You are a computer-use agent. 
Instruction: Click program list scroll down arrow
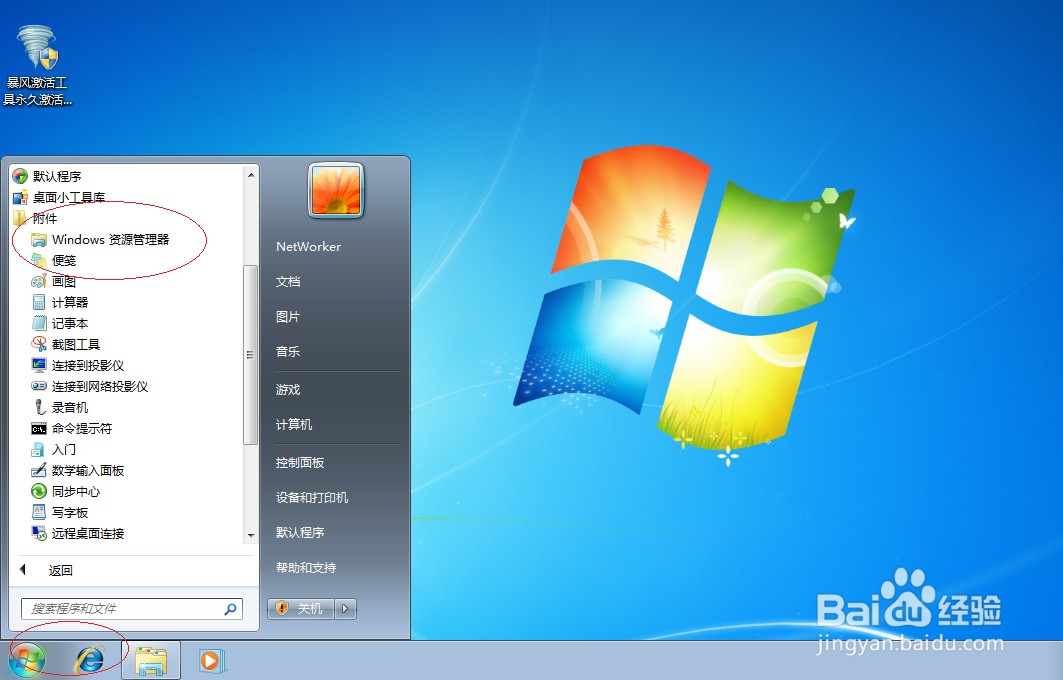[251, 535]
